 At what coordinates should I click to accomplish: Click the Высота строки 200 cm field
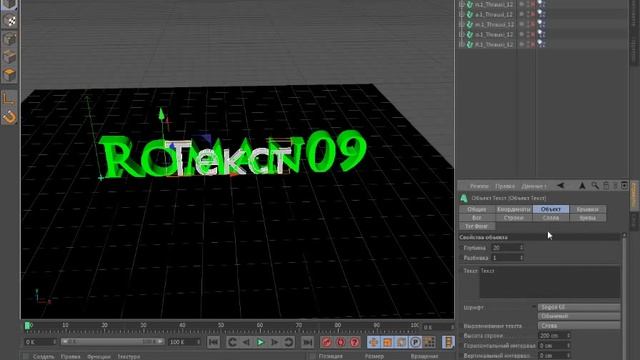(x=554, y=336)
